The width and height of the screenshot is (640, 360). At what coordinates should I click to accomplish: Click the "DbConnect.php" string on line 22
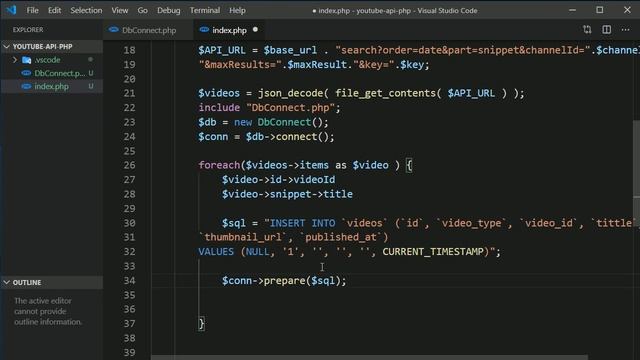[290, 108]
